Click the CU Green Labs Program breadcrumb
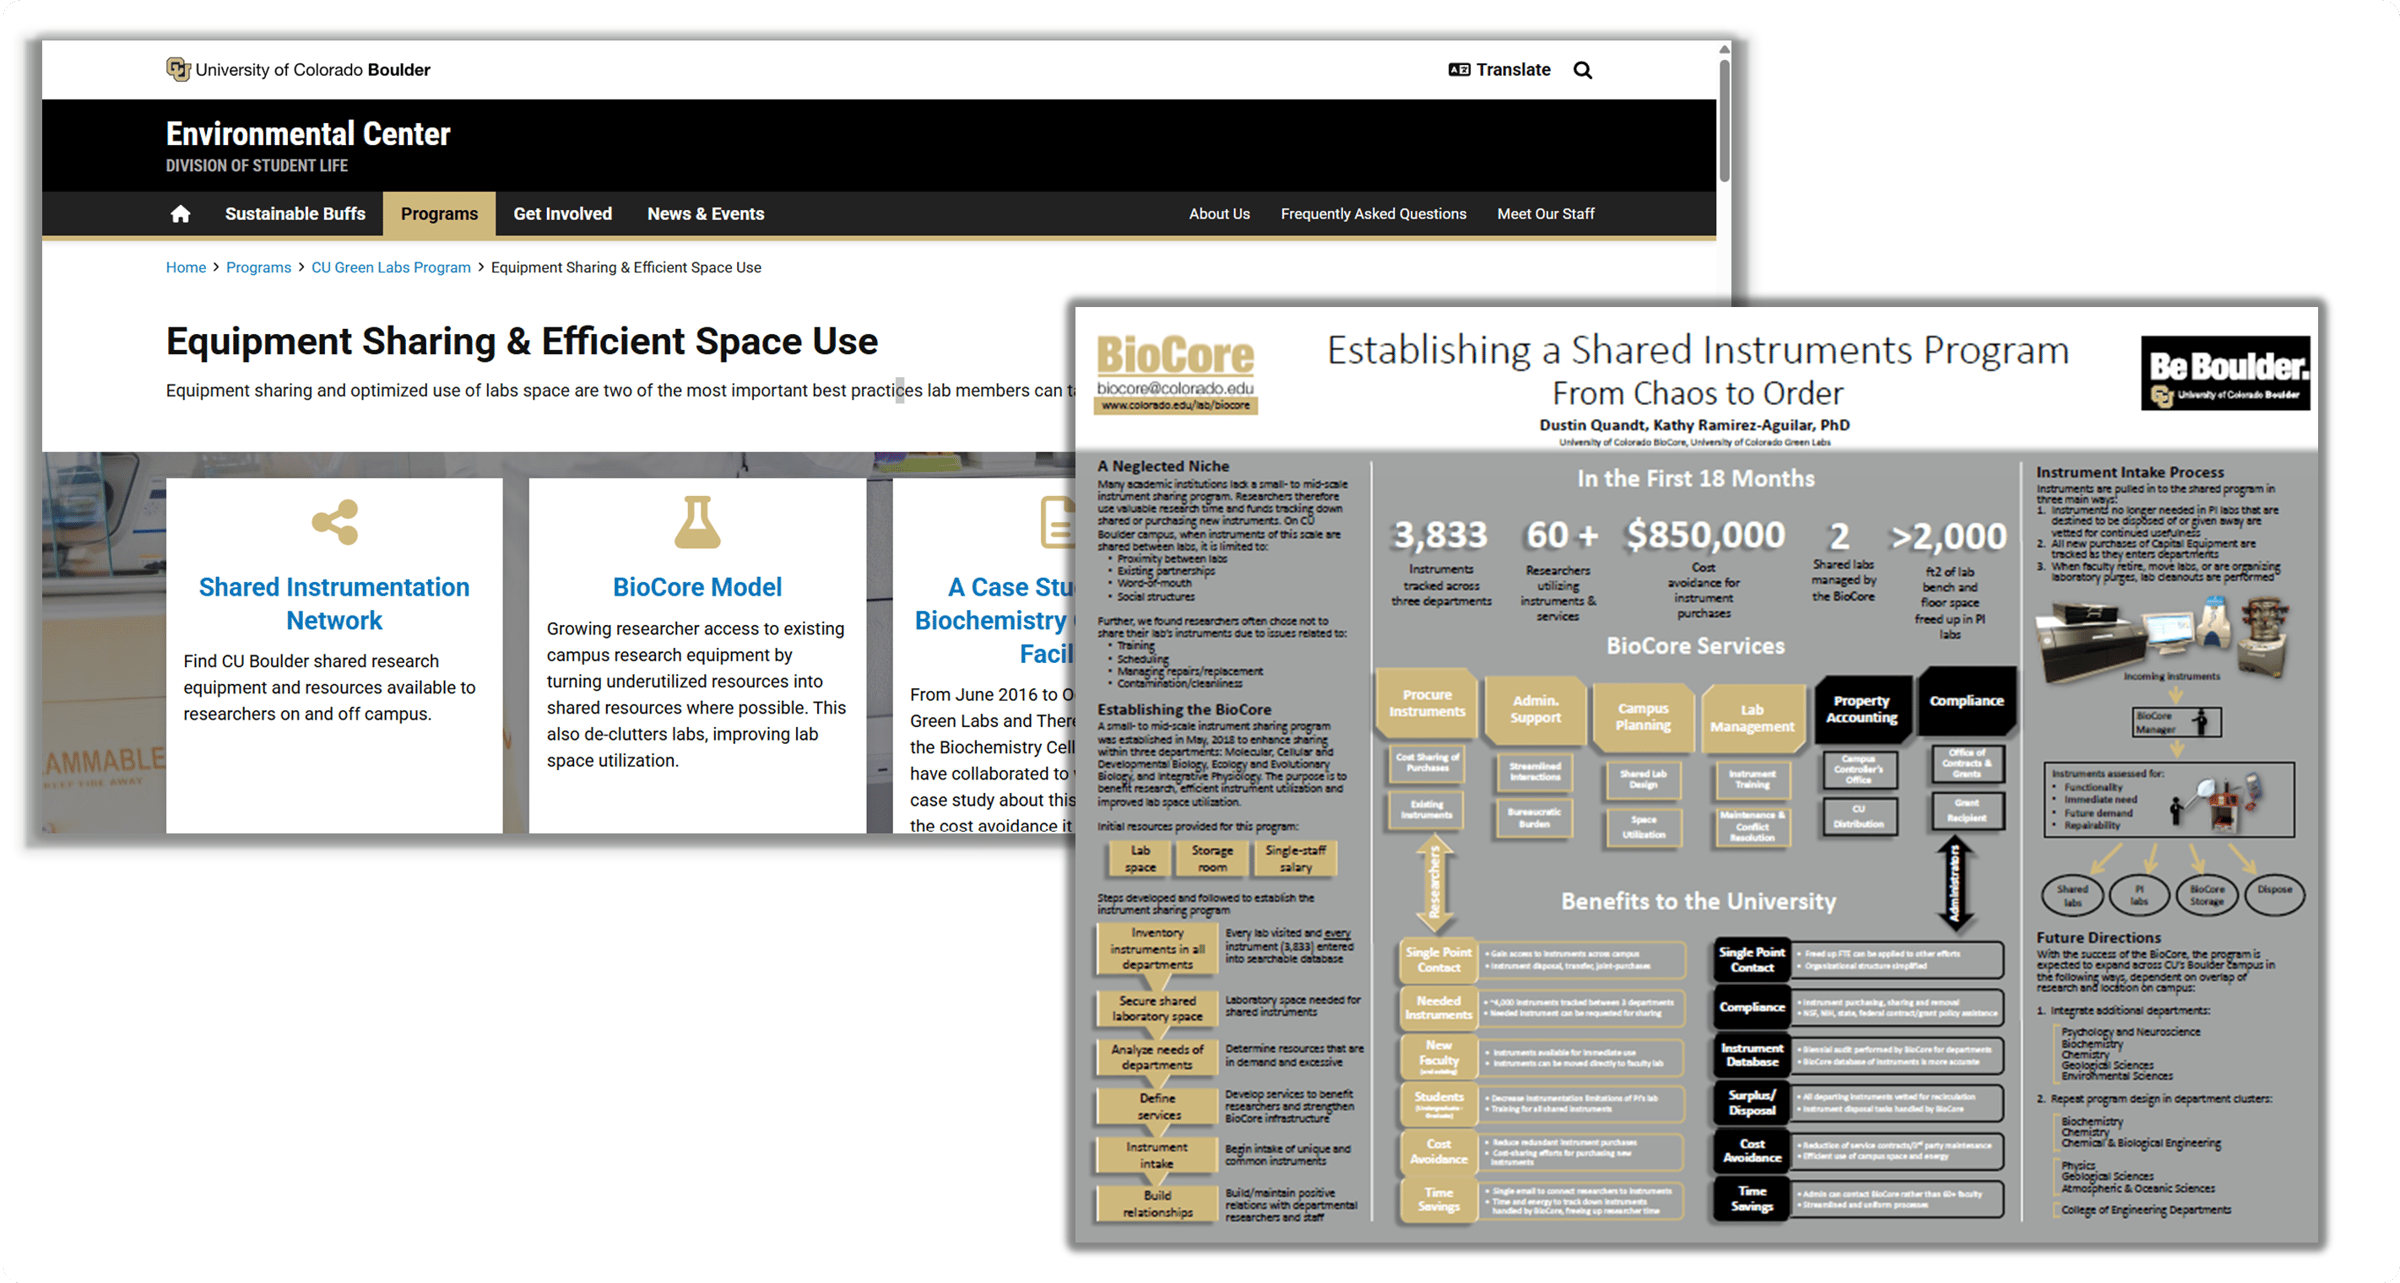This screenshot has width=2400, height=1283. click(x=390, y=267)
